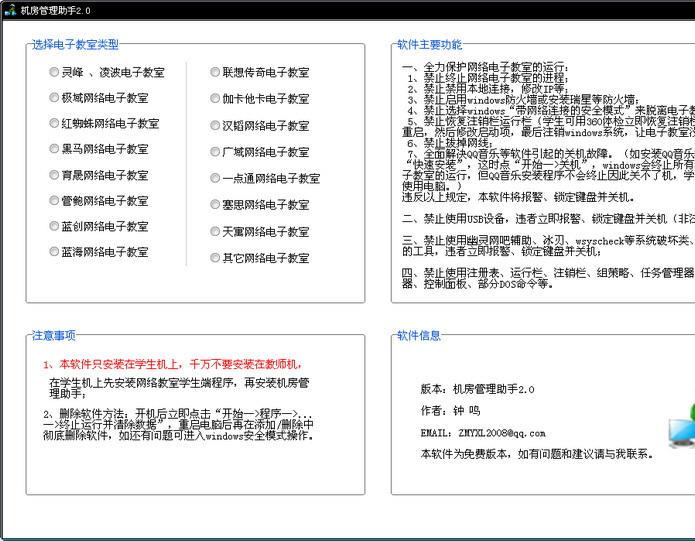Click the 机房管理助手2.0 title bar text
The width and height of the screenshot is (695, 541).
(55, 10)
